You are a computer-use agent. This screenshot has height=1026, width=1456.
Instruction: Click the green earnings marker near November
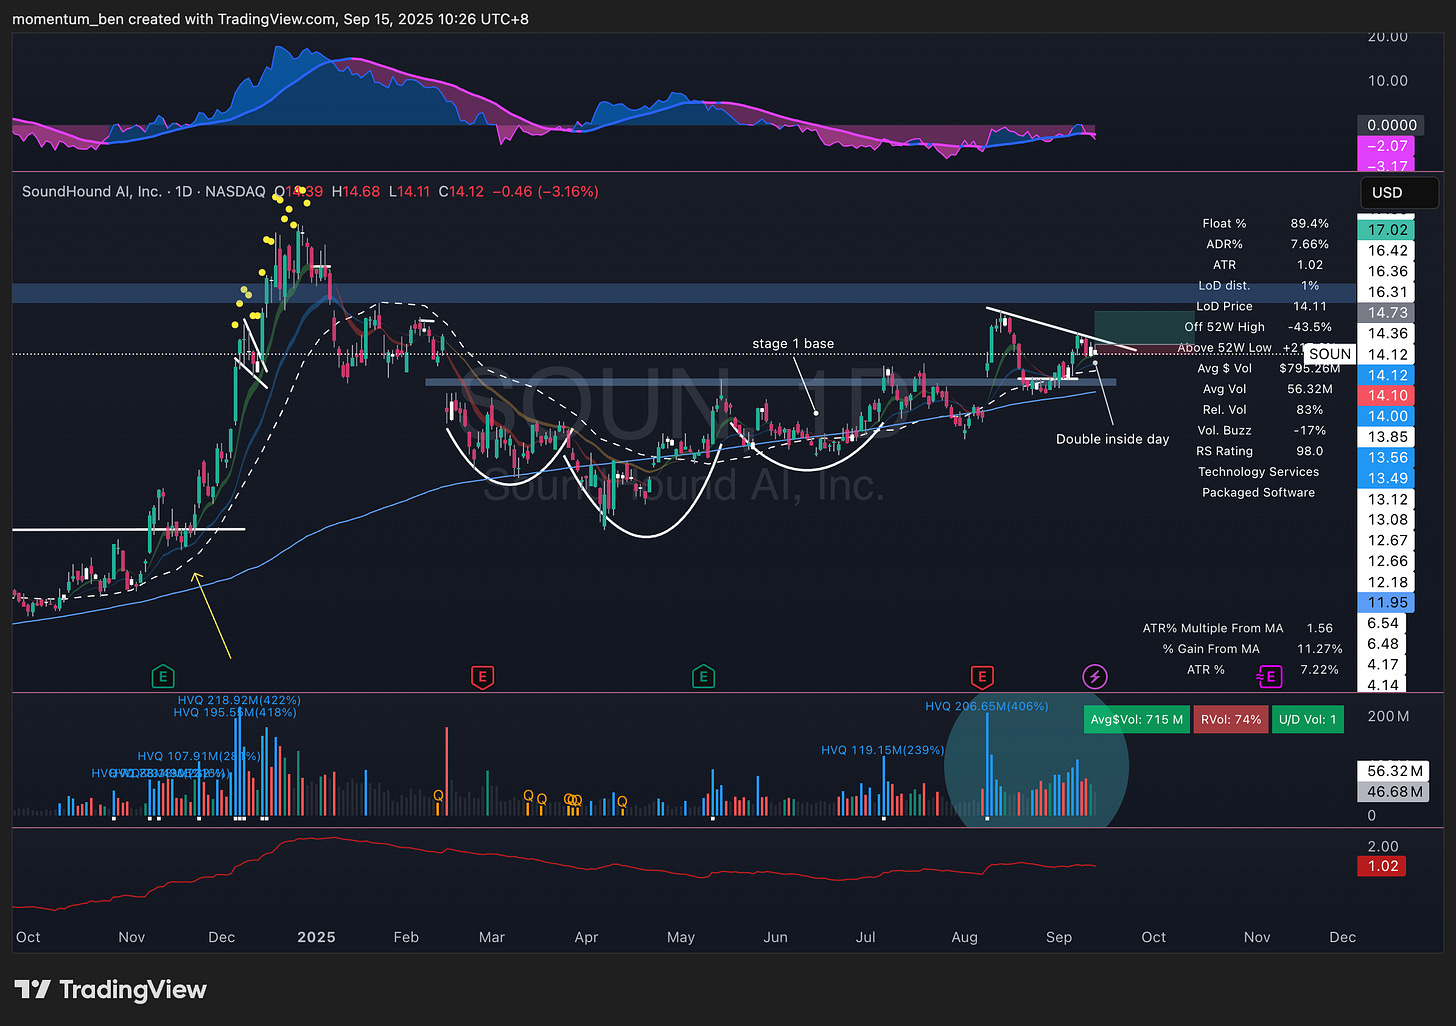point(162,677)
